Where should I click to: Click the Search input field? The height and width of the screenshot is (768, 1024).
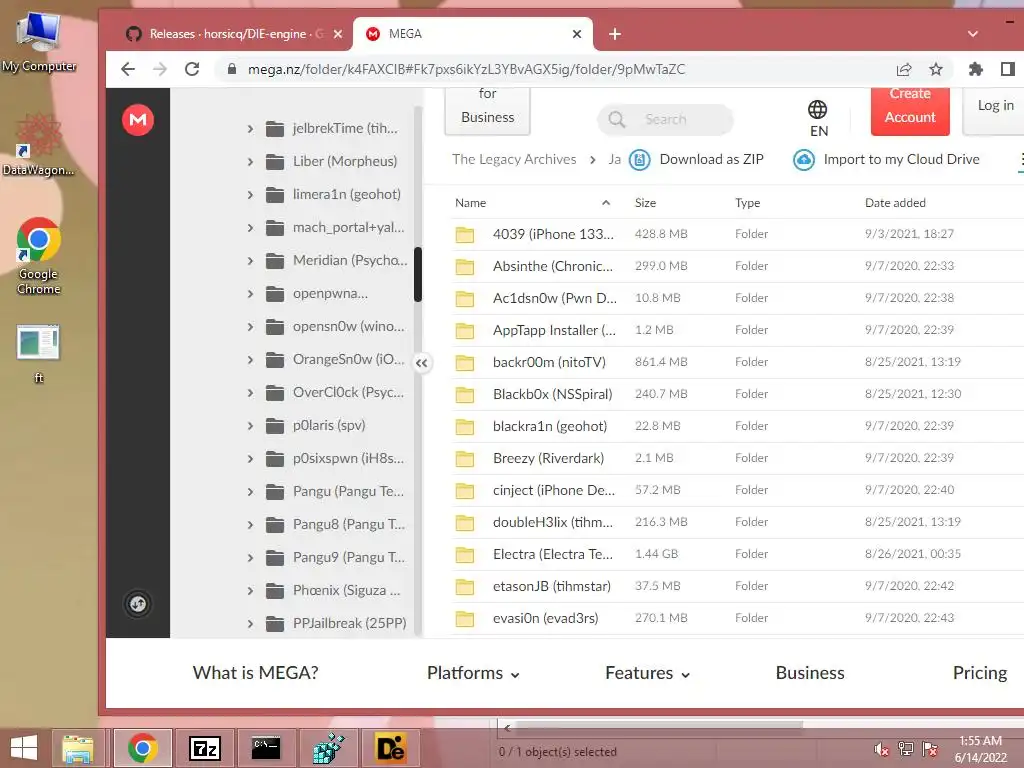[665, 120]
